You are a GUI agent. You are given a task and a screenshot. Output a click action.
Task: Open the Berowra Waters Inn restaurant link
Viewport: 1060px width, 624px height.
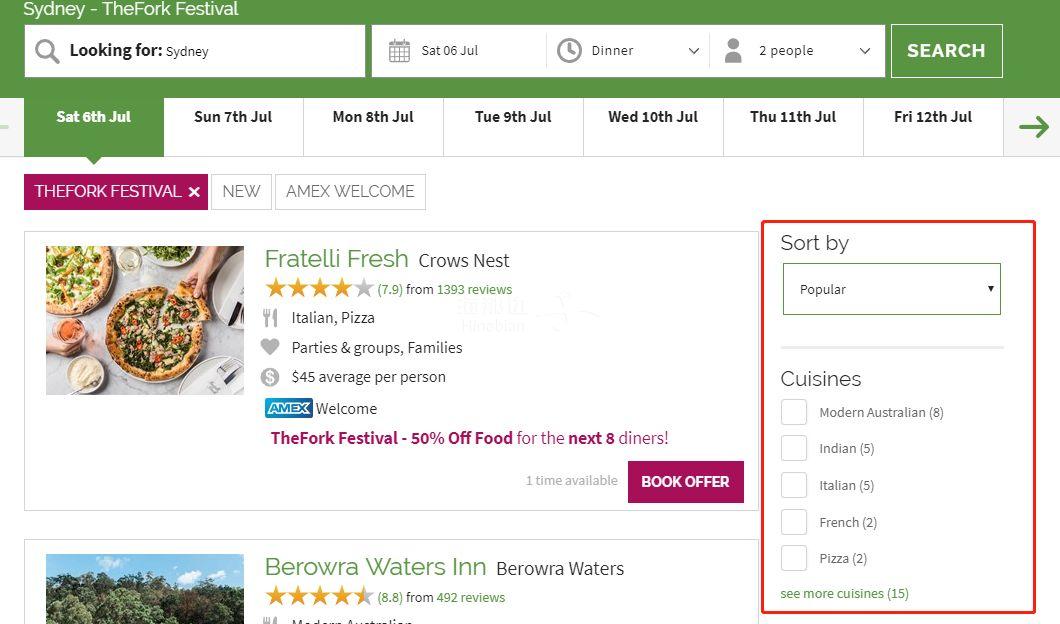[375, 567]
